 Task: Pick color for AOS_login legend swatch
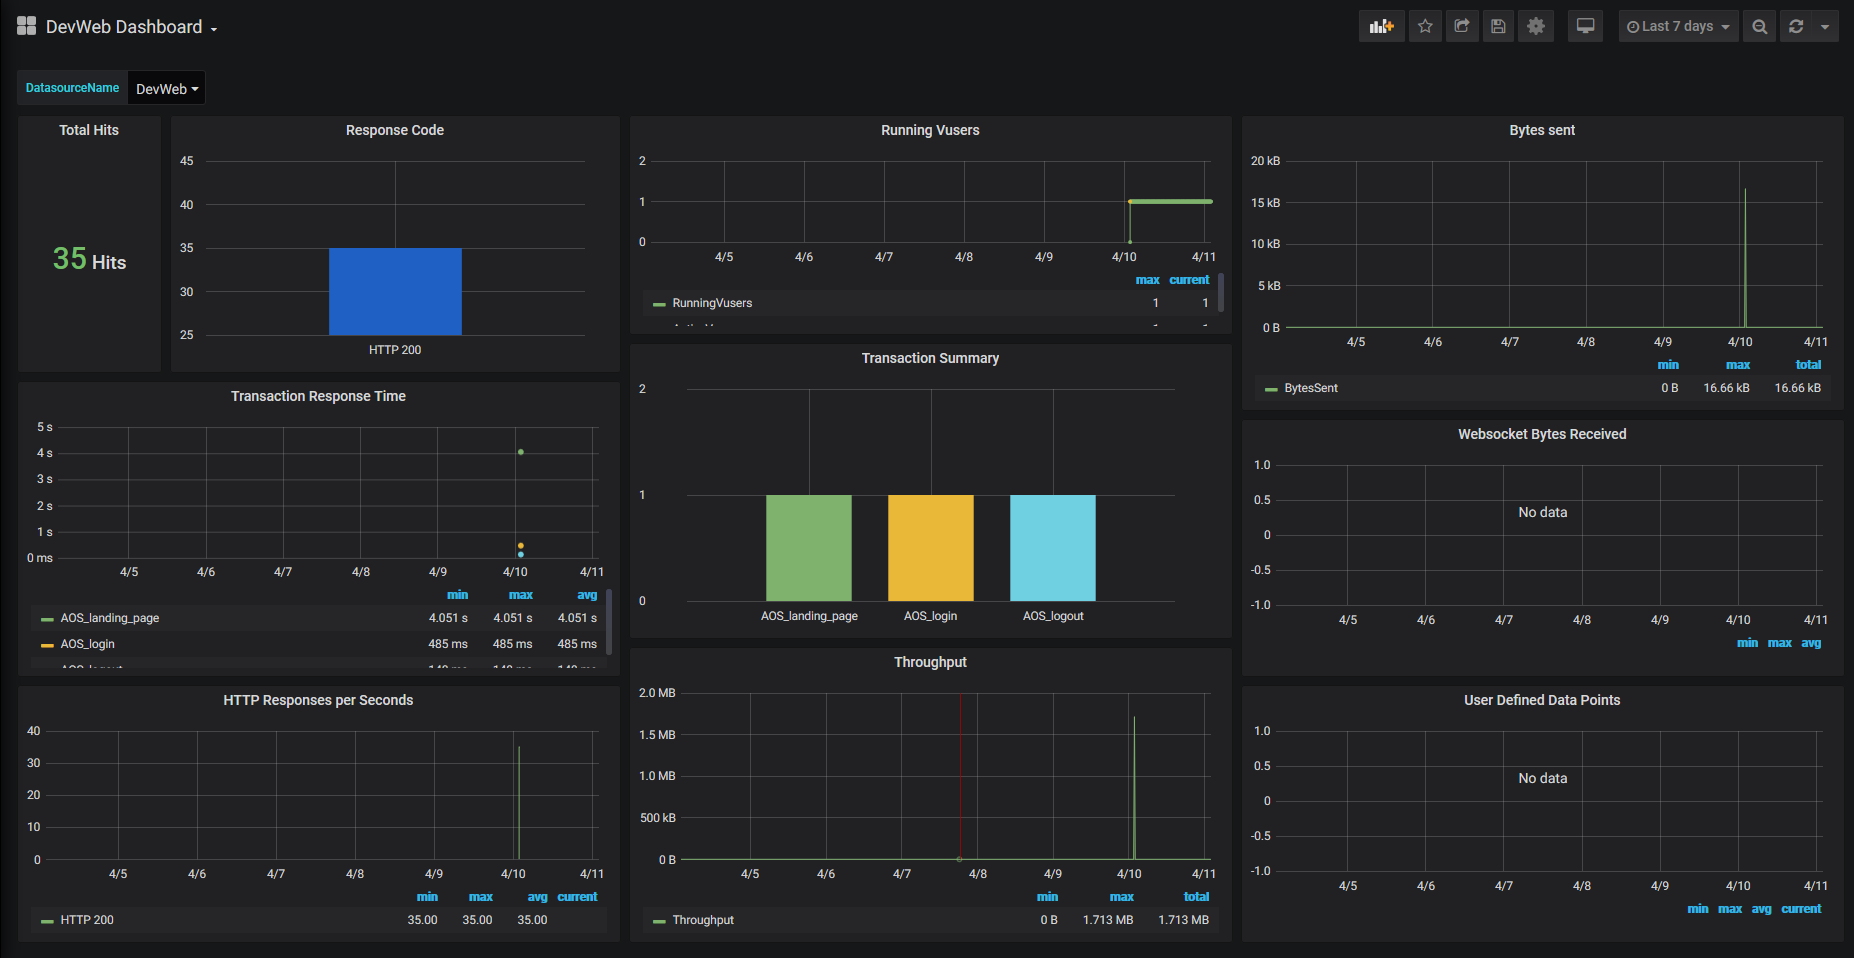(47, 645)
